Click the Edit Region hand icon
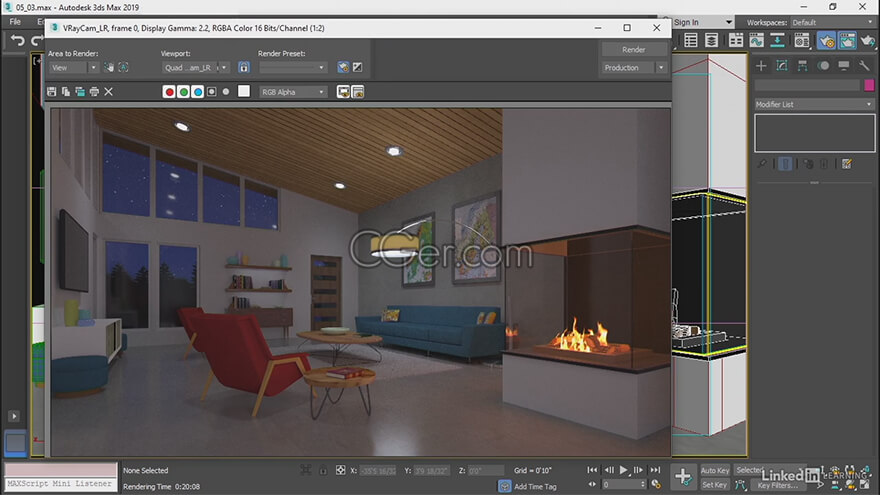Viewport: 880px width, 495px height. click(109, 67)
